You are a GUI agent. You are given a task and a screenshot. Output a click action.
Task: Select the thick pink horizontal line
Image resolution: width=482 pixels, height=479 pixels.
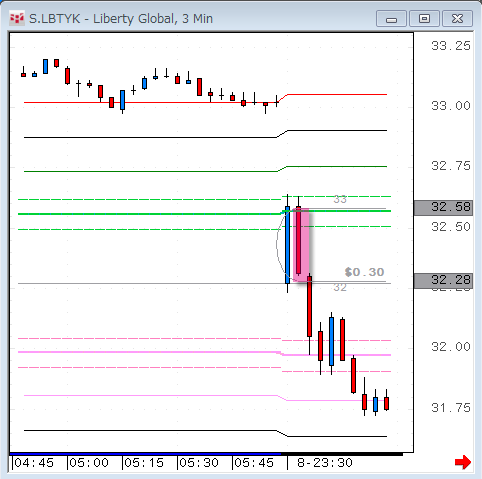[150, 352]
